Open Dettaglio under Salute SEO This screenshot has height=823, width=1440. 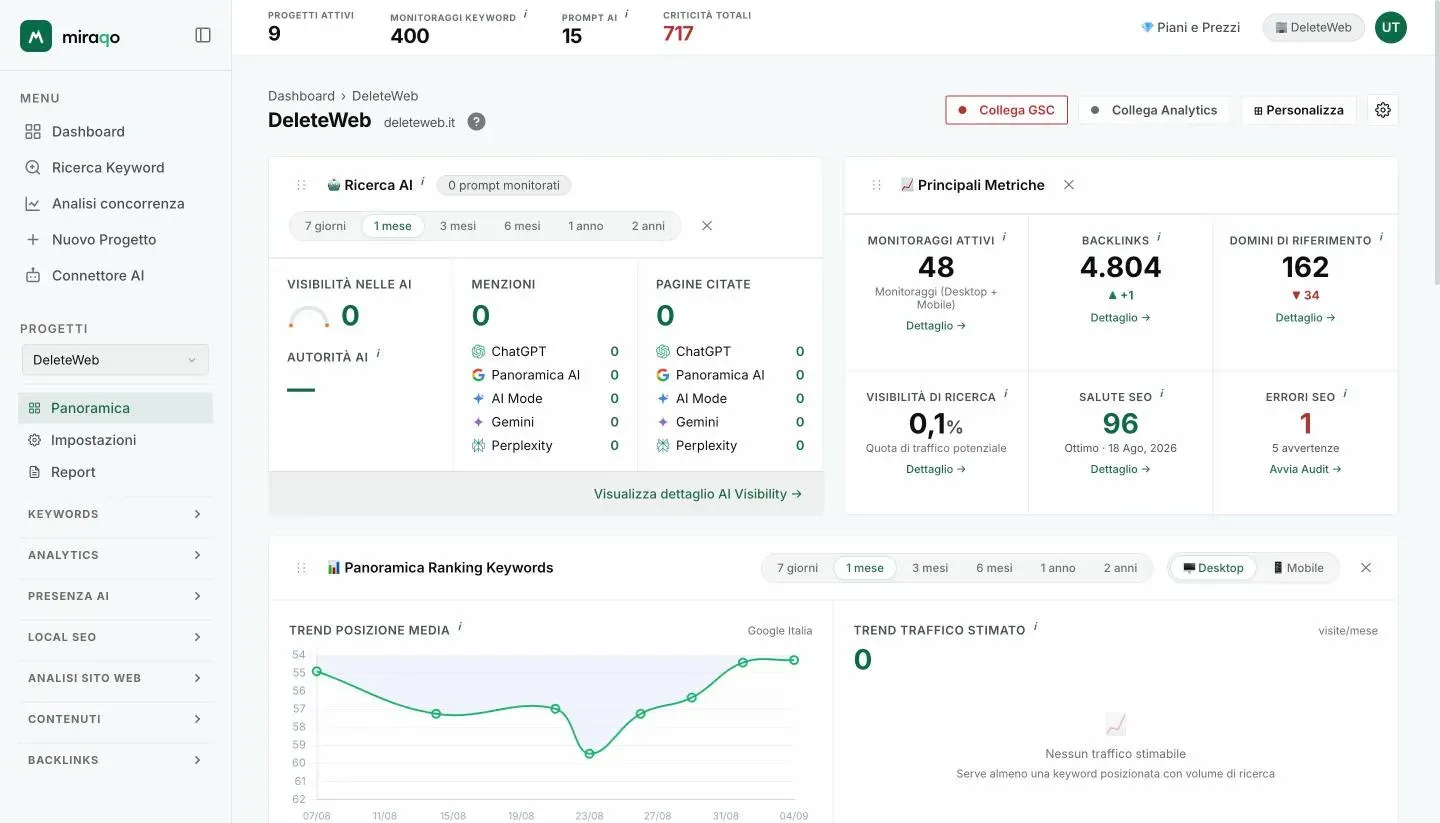pyautogui.click(x=1120, y=469)
